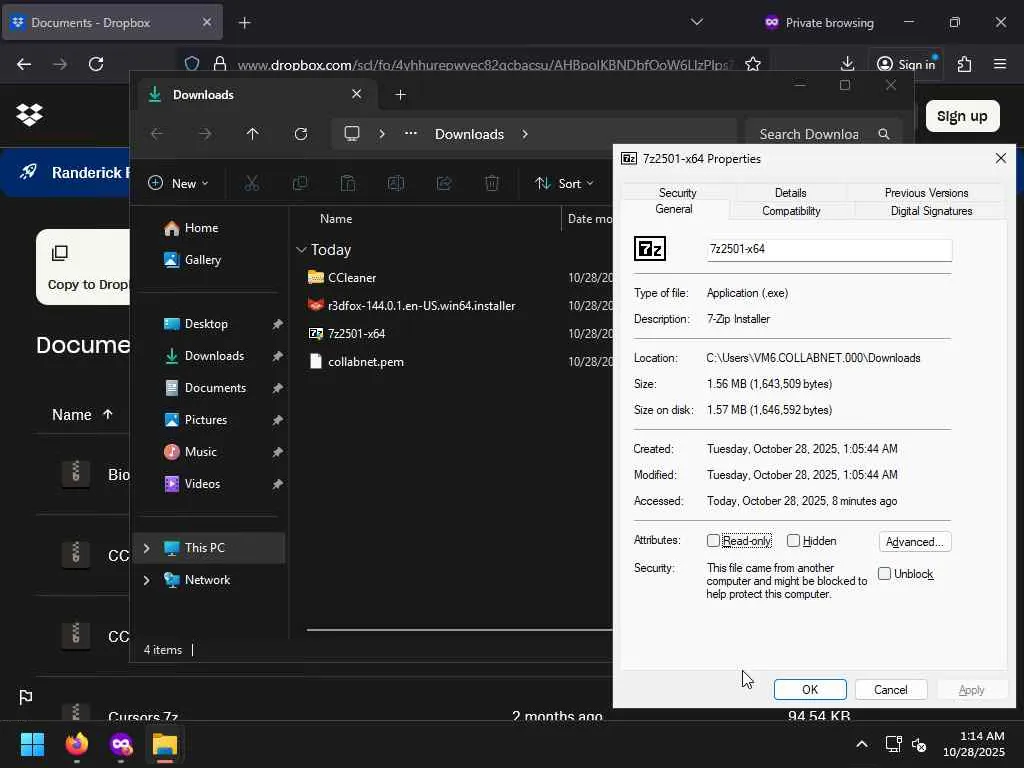Click chevron after Downloads in address bar
The width and height of the screenshot is (1024, 768).
pos(525,134)
